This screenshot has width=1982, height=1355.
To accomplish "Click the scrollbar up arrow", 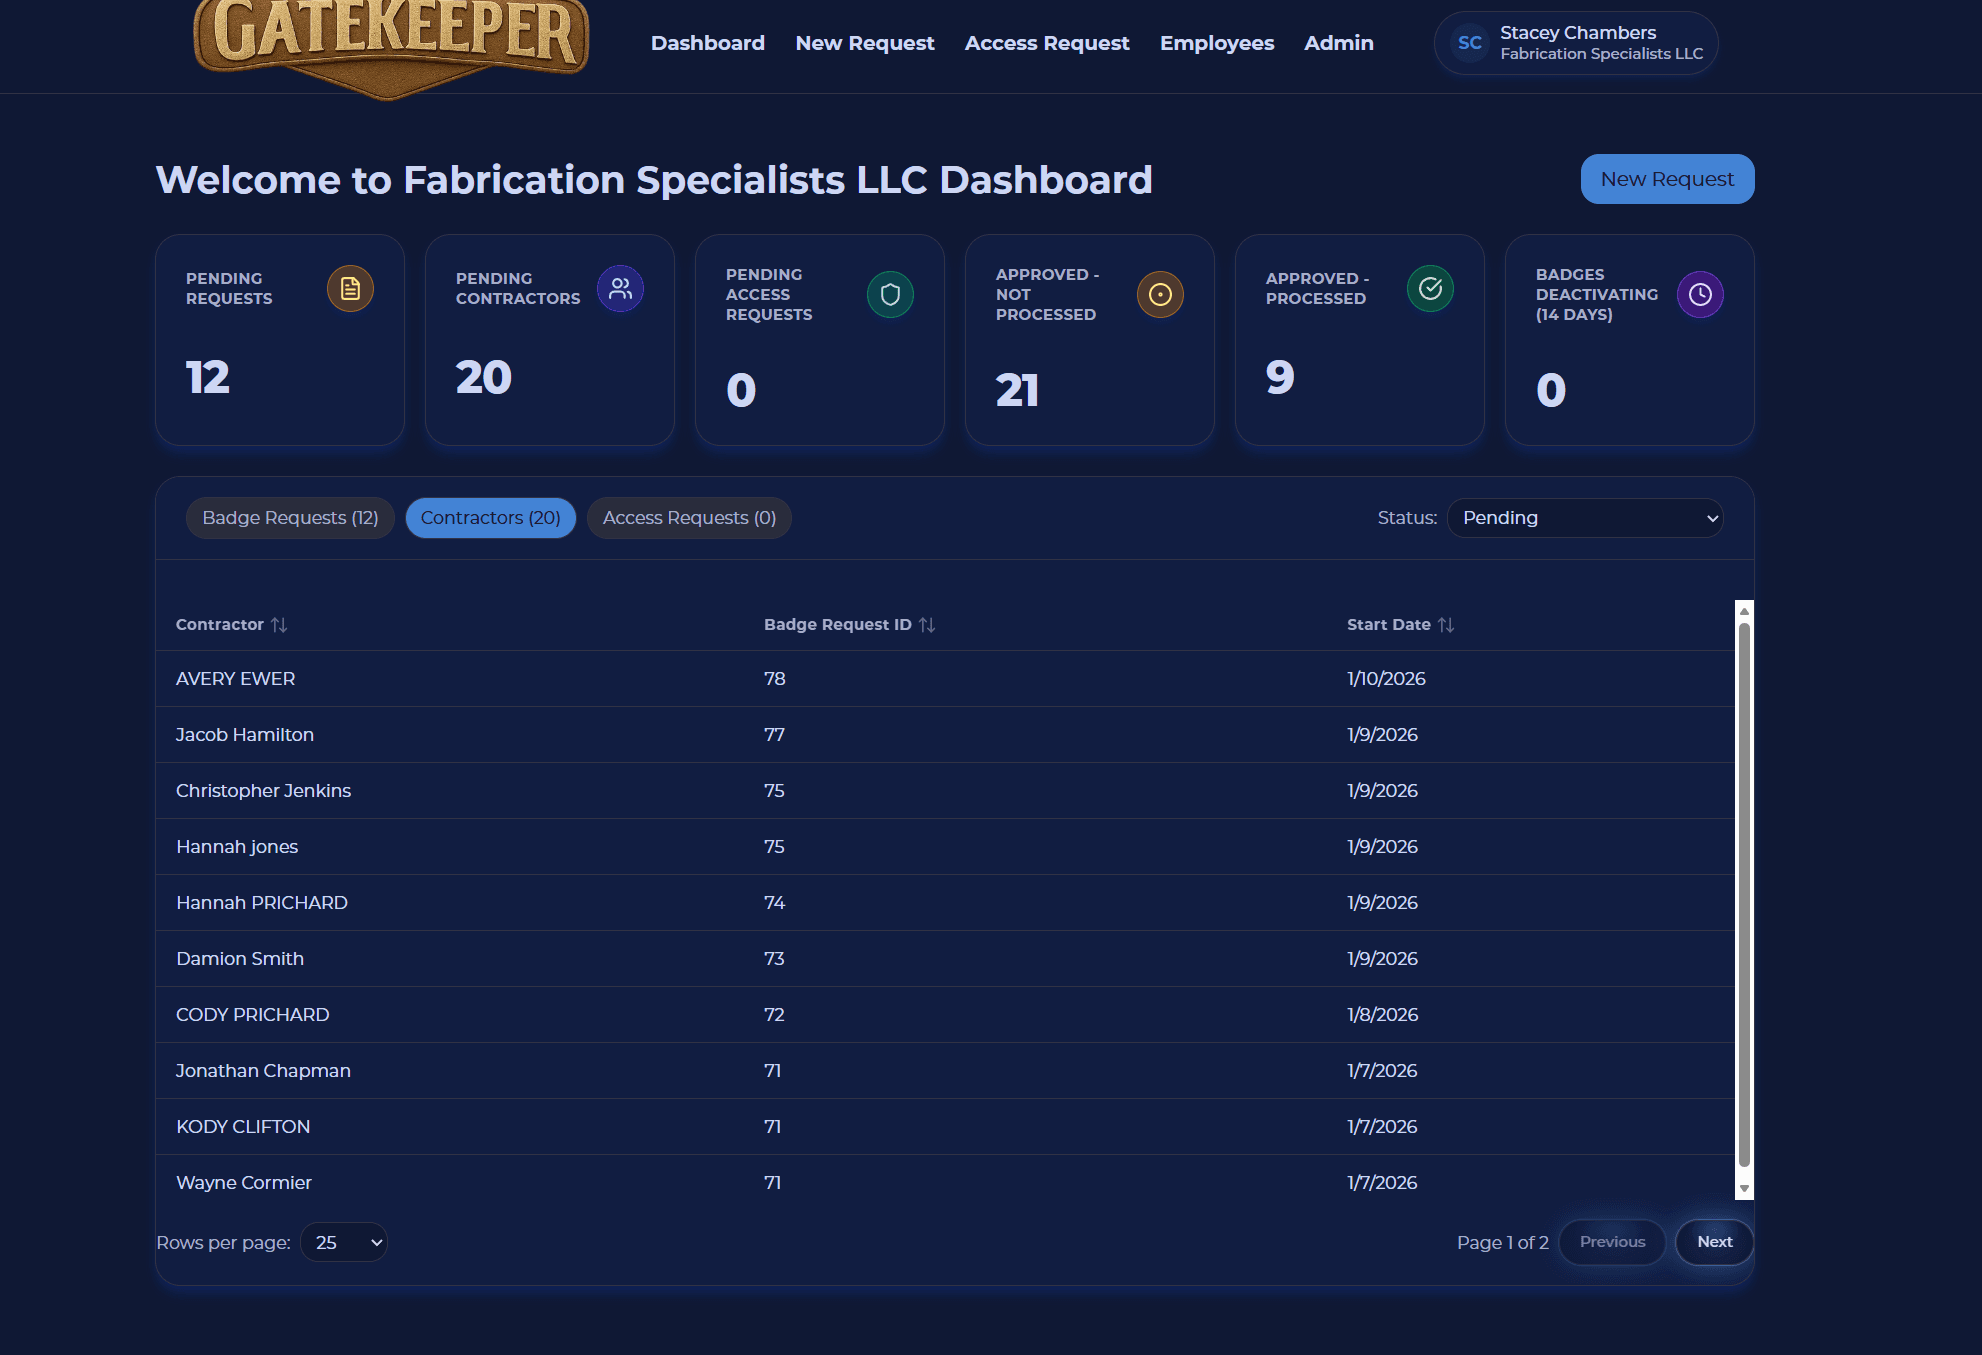I will 1744,611.
